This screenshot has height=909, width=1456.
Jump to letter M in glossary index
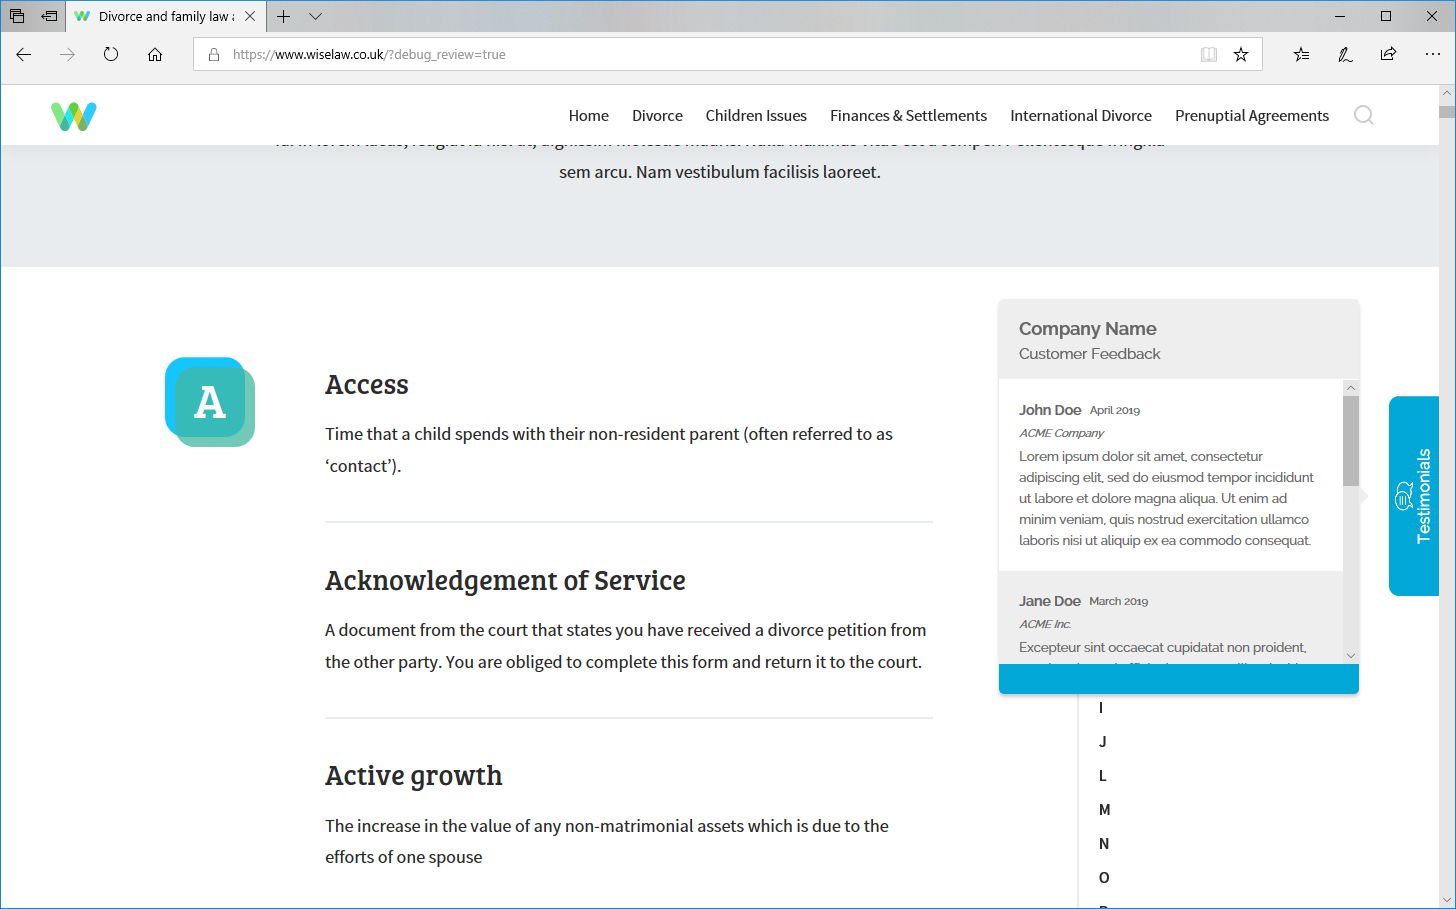tap(1105, 810)
